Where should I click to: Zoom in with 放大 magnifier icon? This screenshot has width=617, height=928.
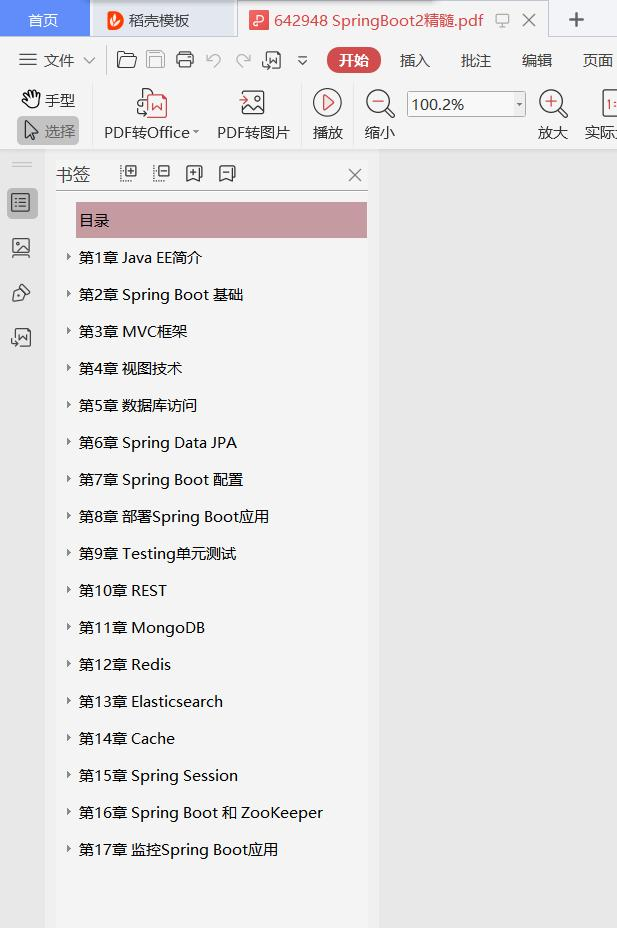click(x=553, y=114)
